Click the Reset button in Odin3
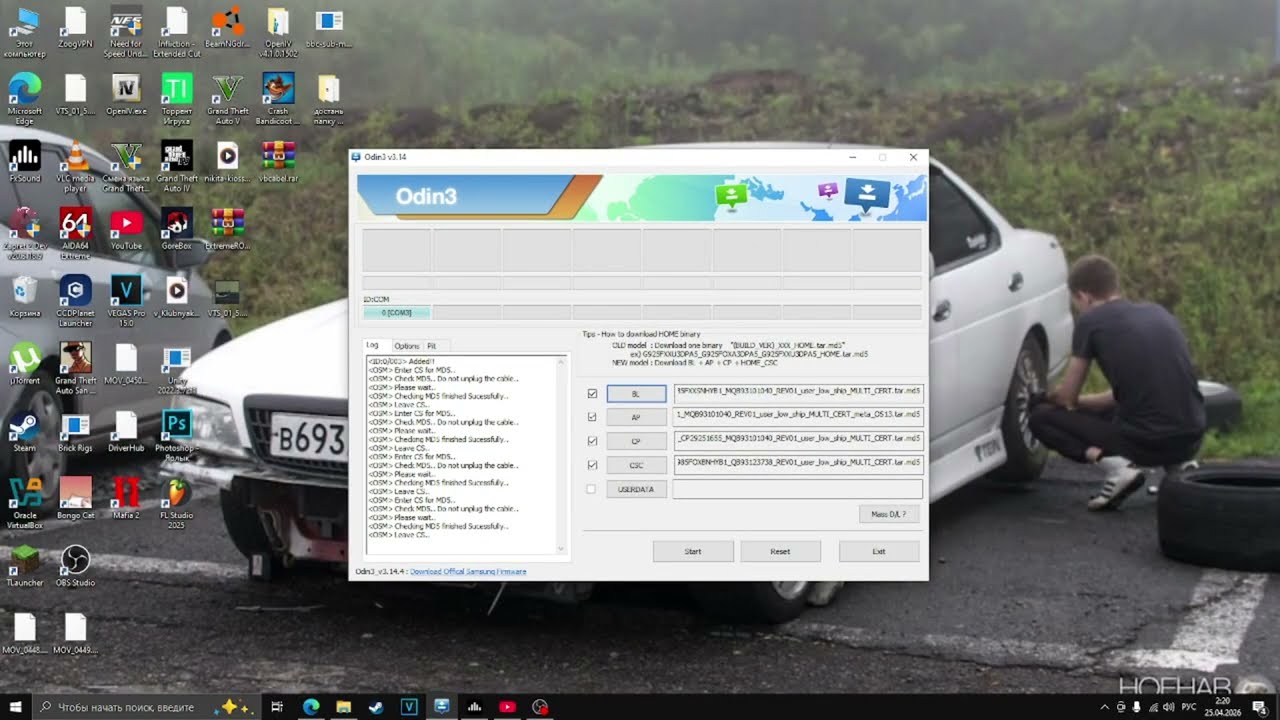Image resolution: width=1280 pixels, height=720 pixels. coord(780,551)
